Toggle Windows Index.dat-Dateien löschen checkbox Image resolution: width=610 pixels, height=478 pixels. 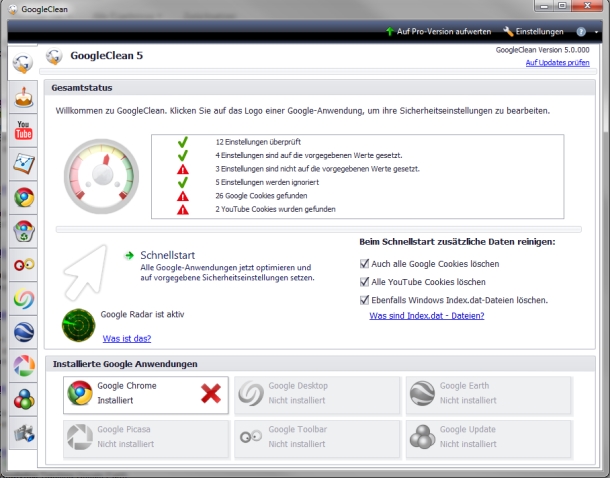(365, 300)
